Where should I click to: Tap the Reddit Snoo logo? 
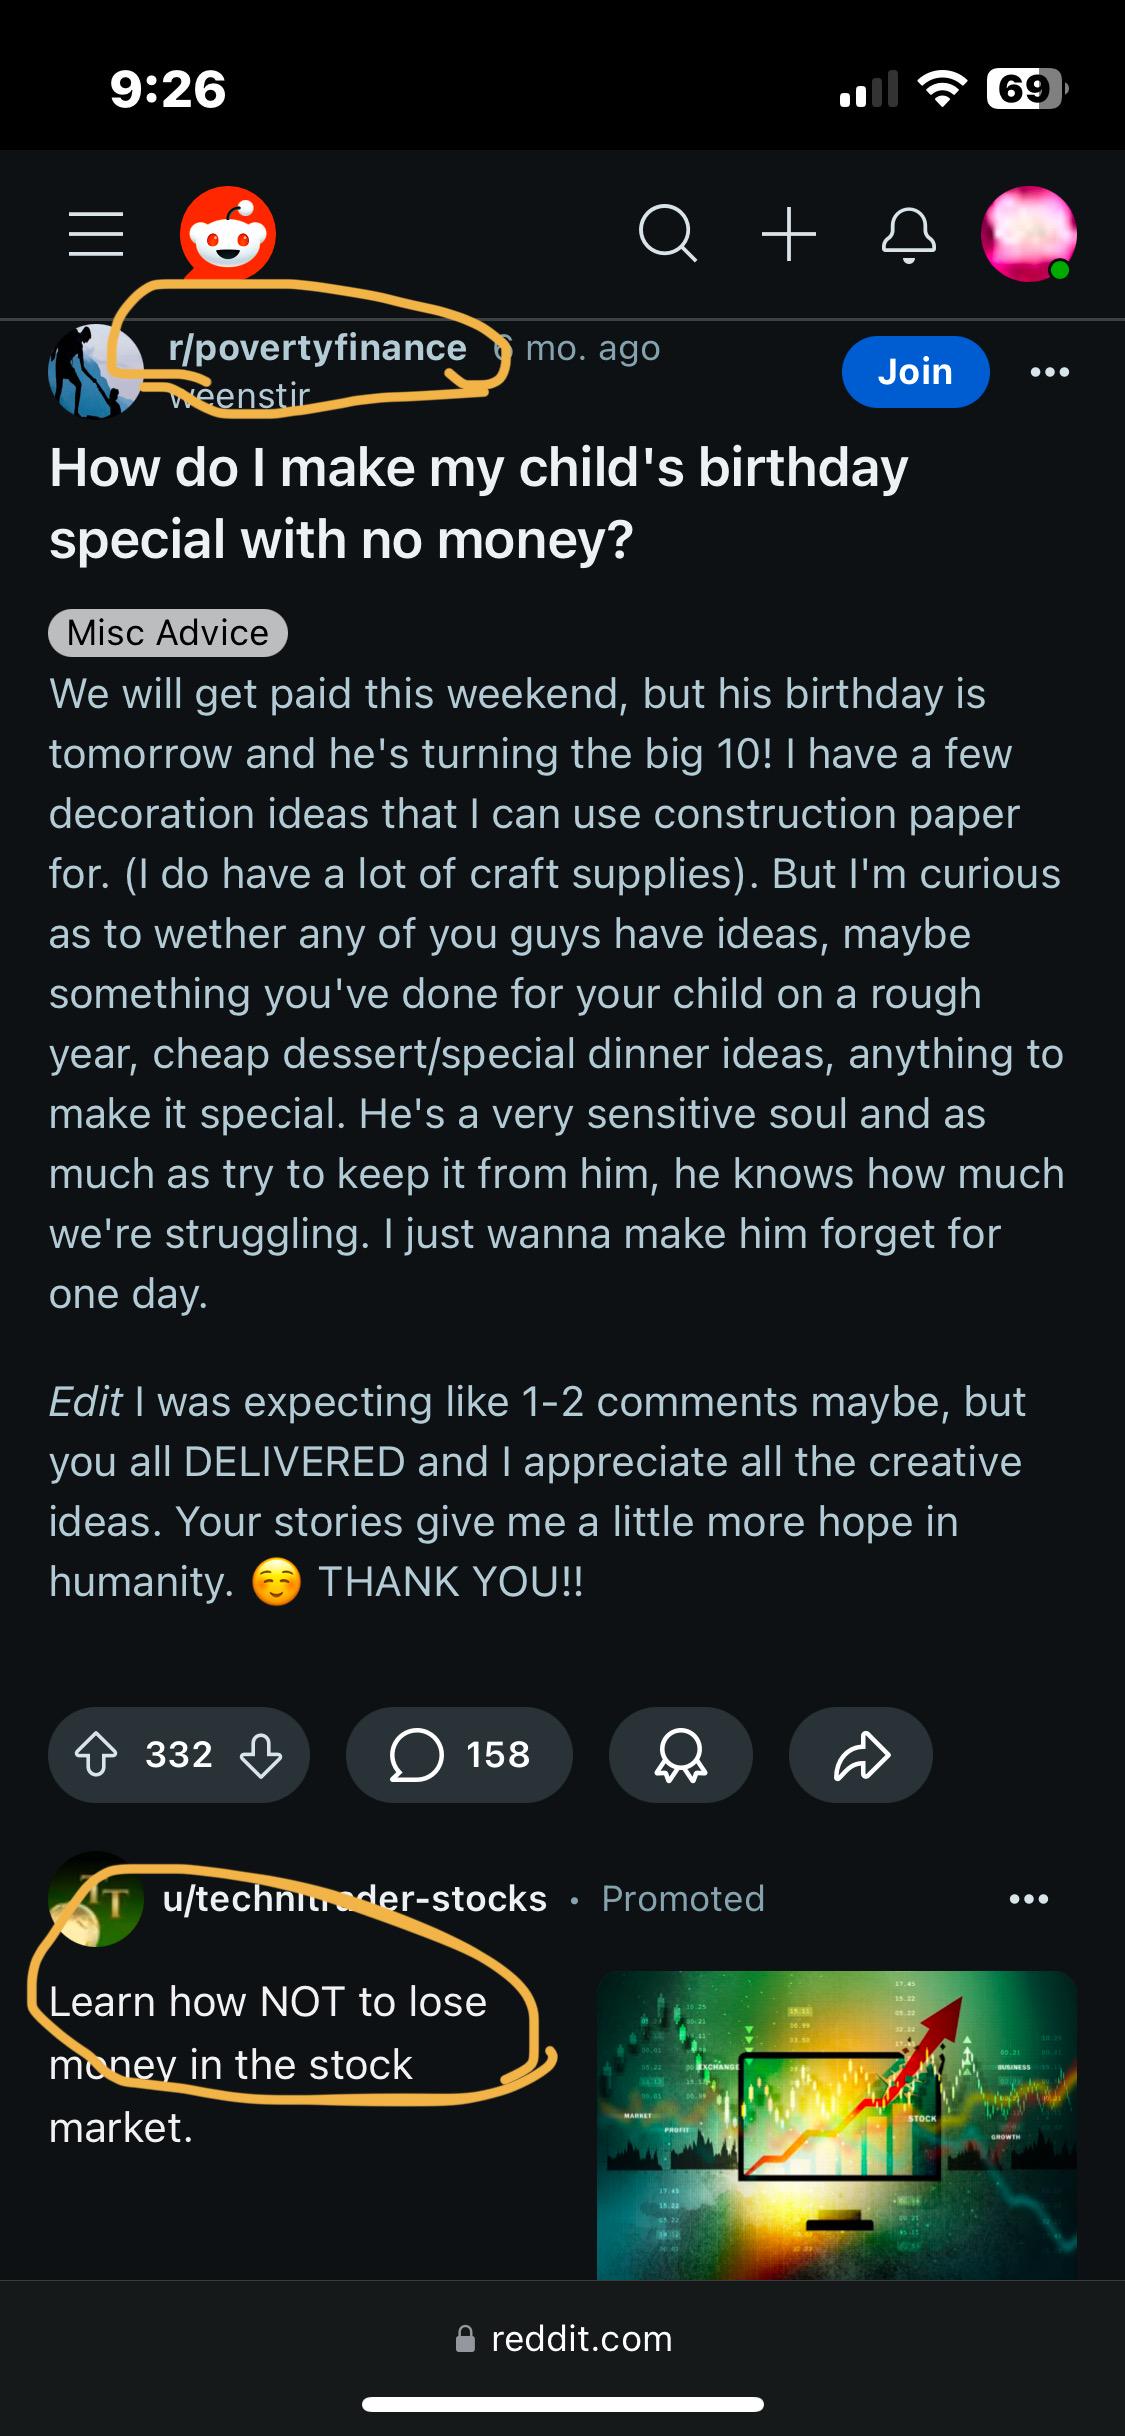(228, 234)
